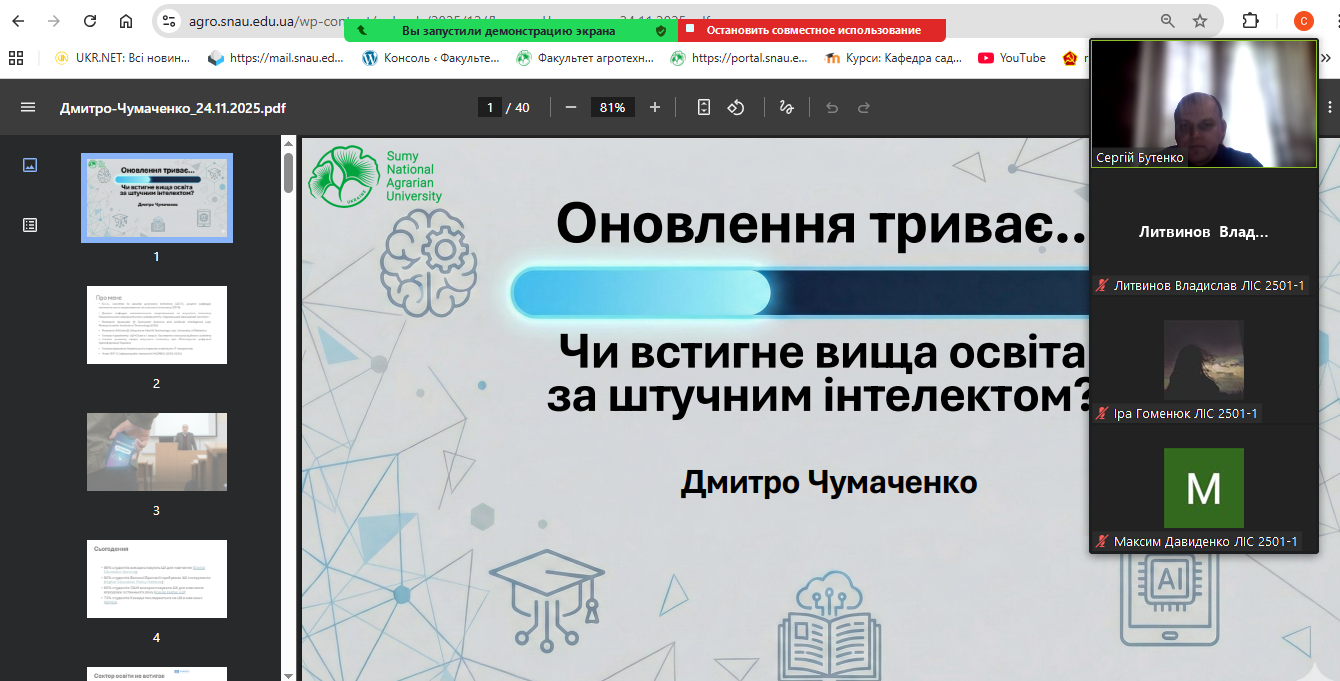Select page 4 thumbnail
1340x681 pixels.
coord(156,579)
